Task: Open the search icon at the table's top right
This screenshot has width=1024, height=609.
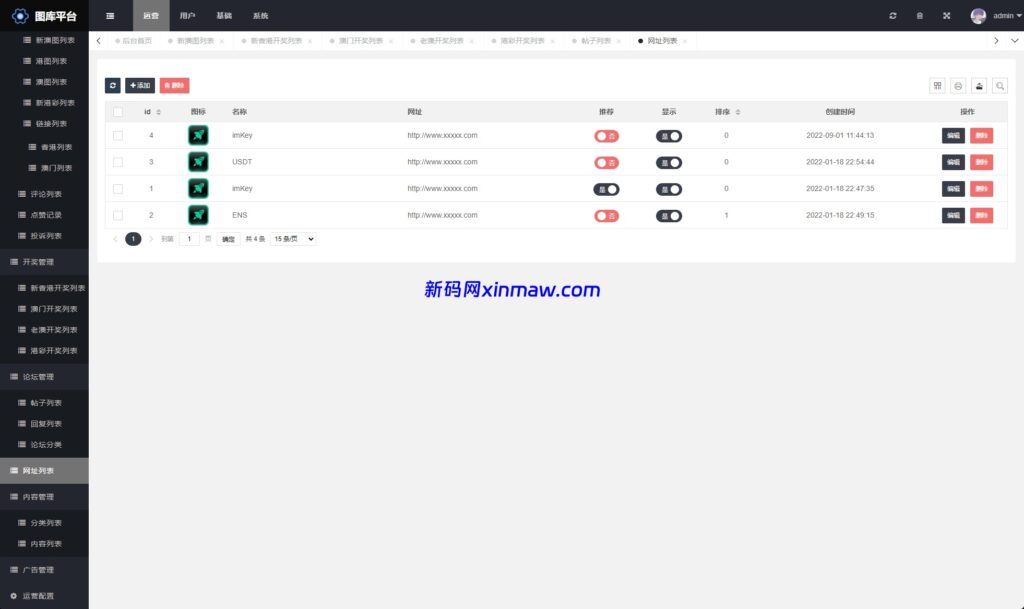Action: (x=1000, y=86)
